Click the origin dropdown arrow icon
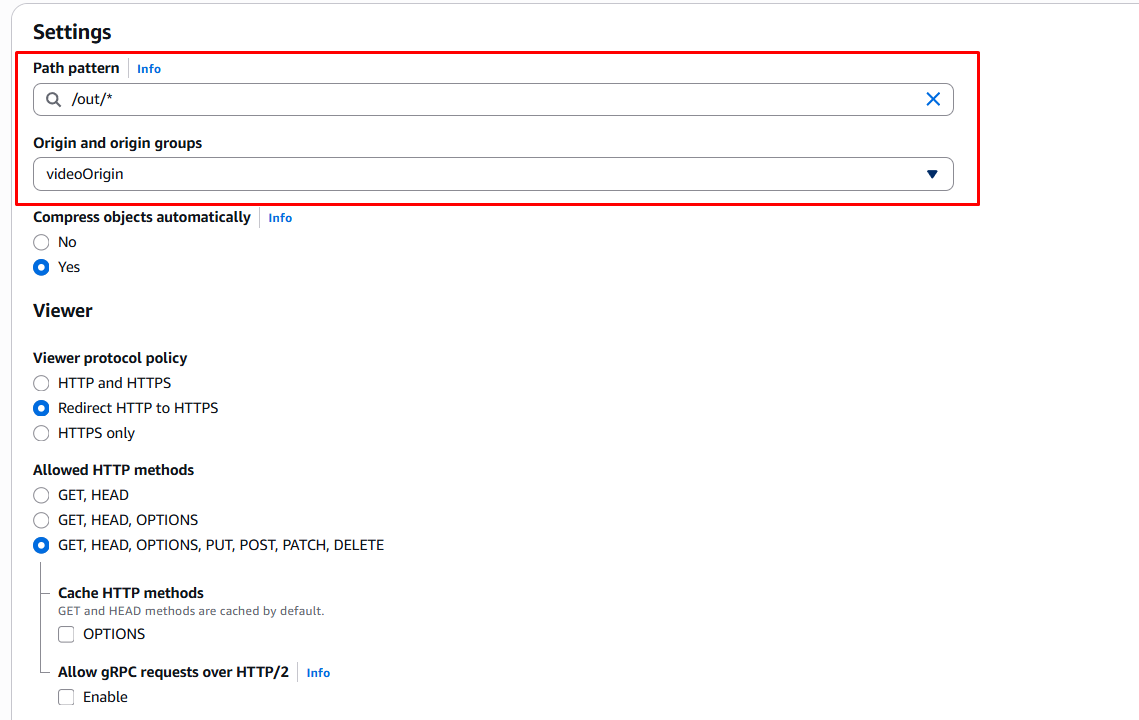 931,174
